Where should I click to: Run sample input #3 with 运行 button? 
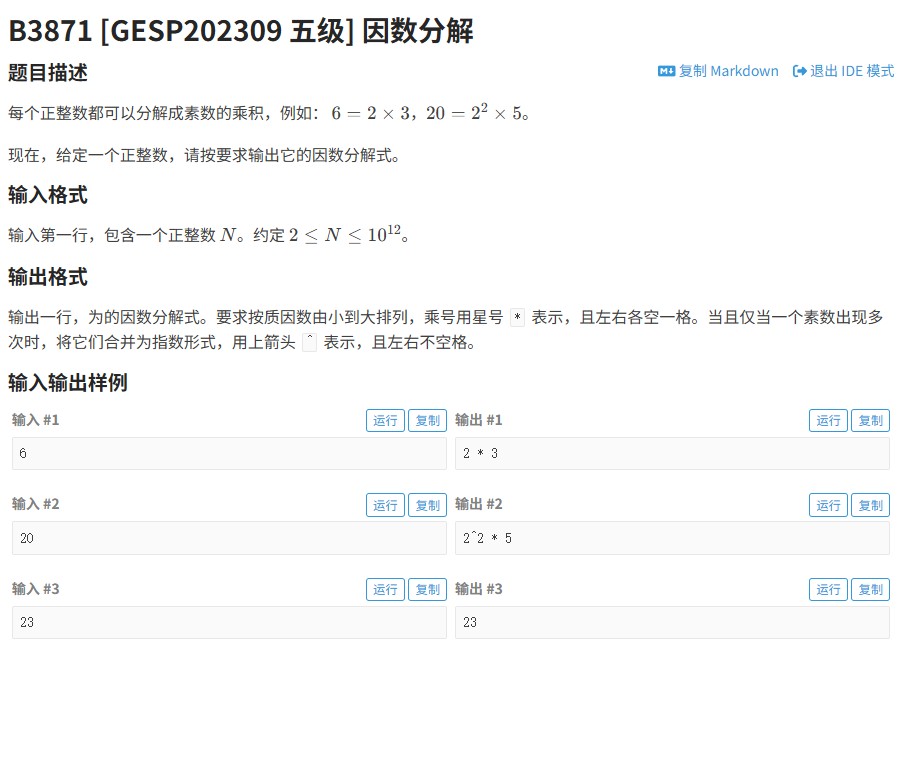385,590
